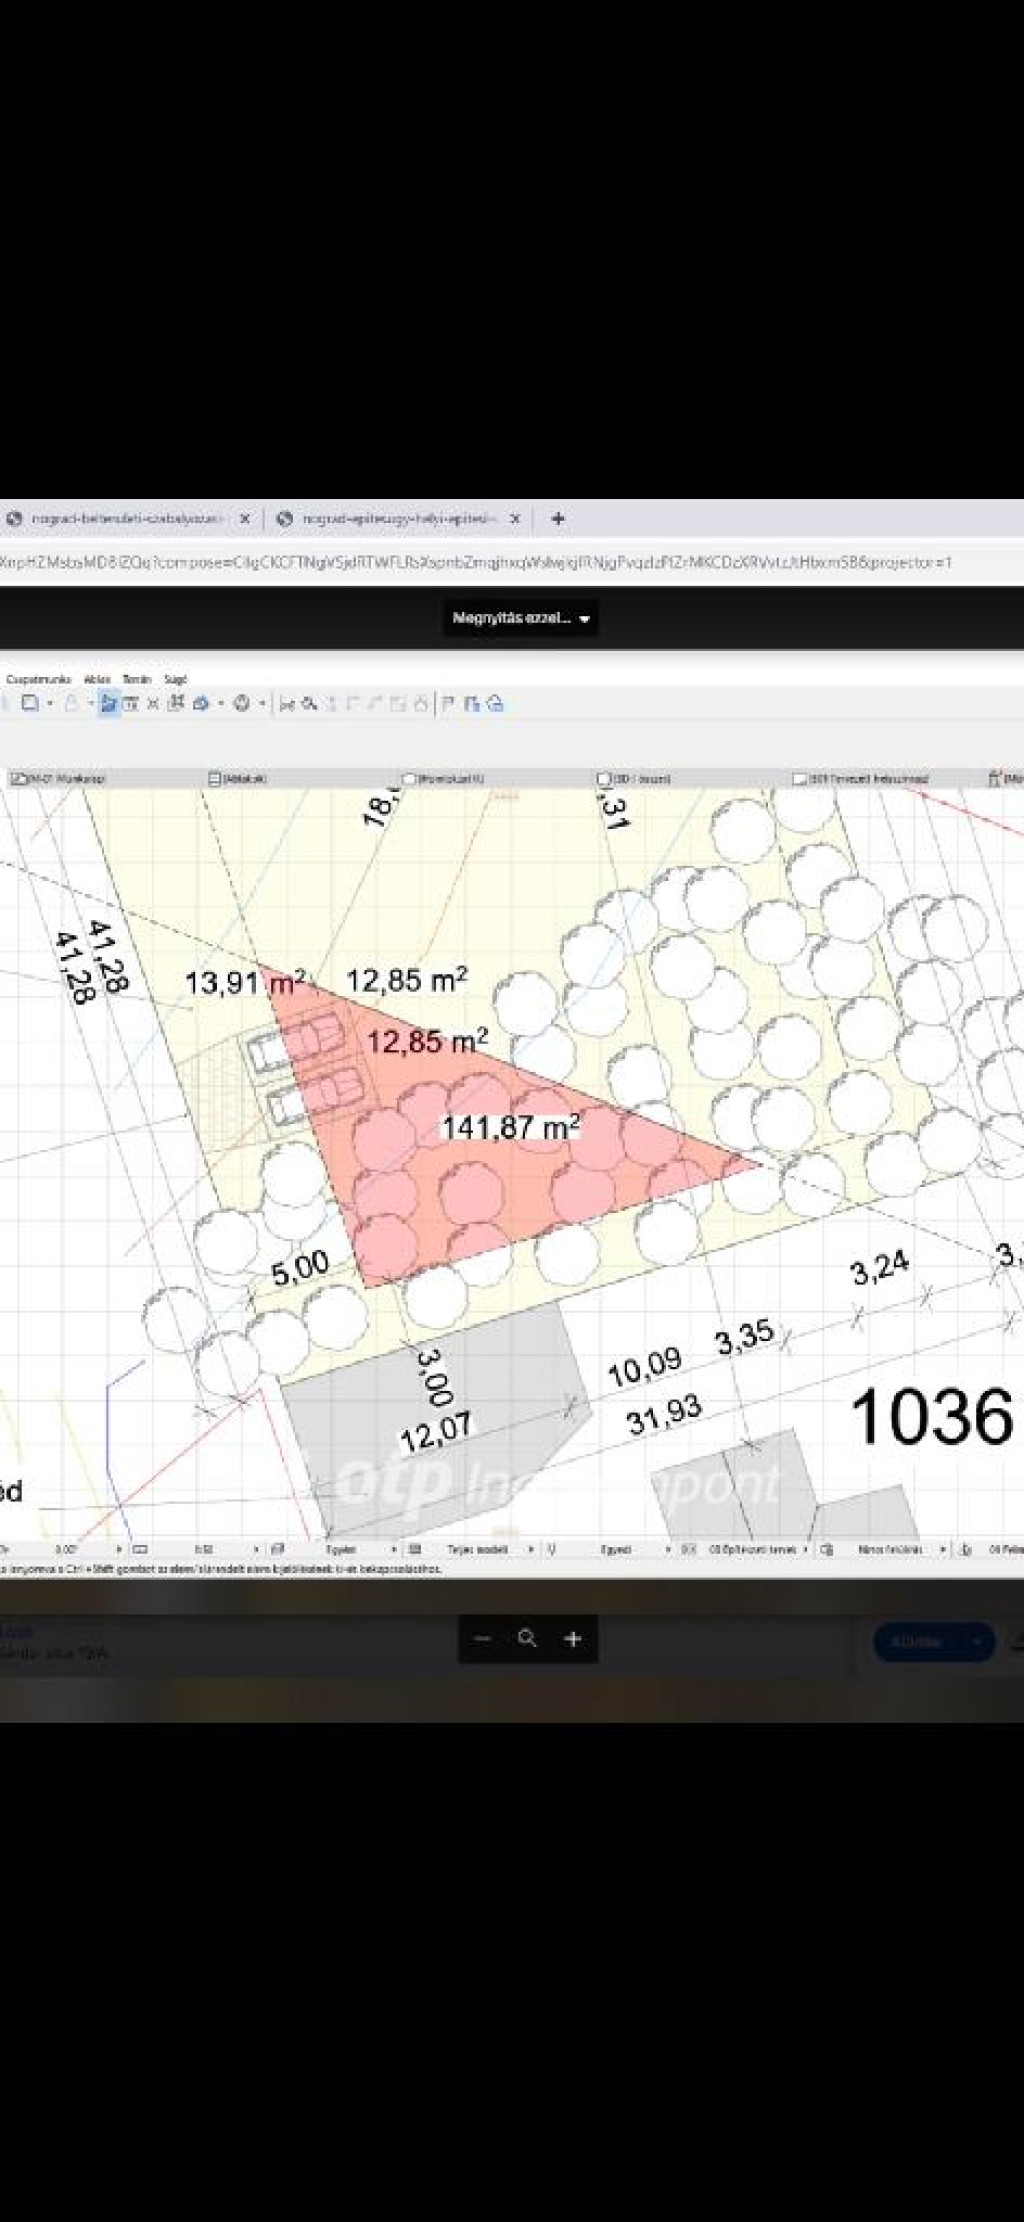Click the house-shaped icon at toolbar end

[494, 704]
